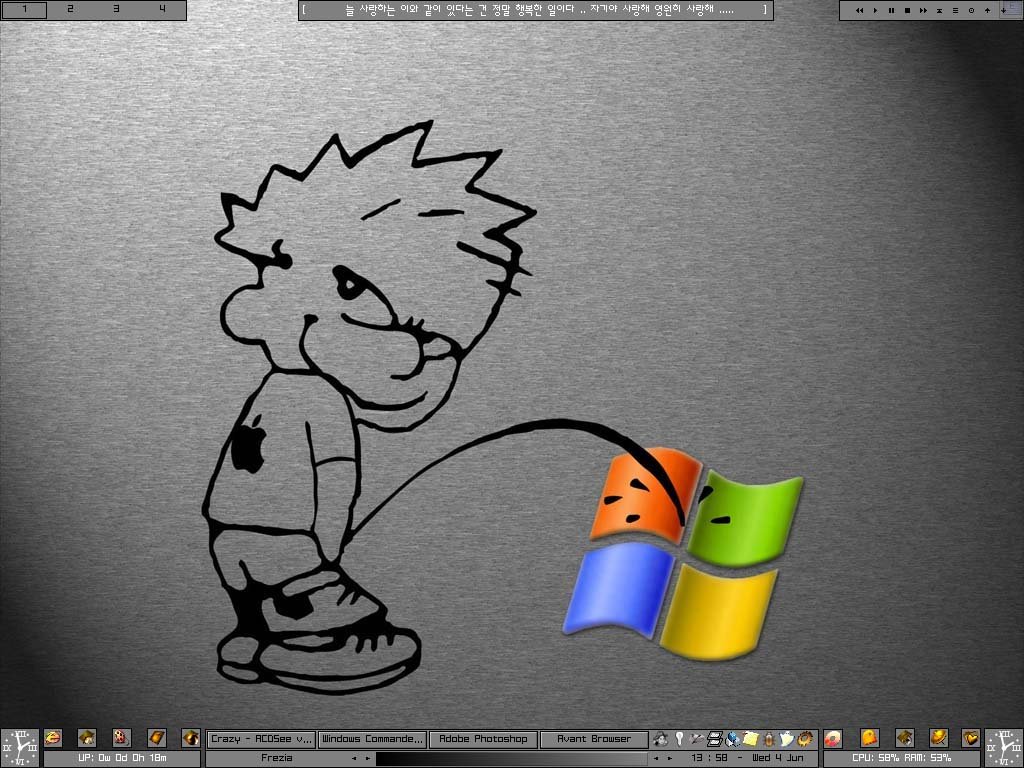Click the UP uptime display

click(122, 758)
